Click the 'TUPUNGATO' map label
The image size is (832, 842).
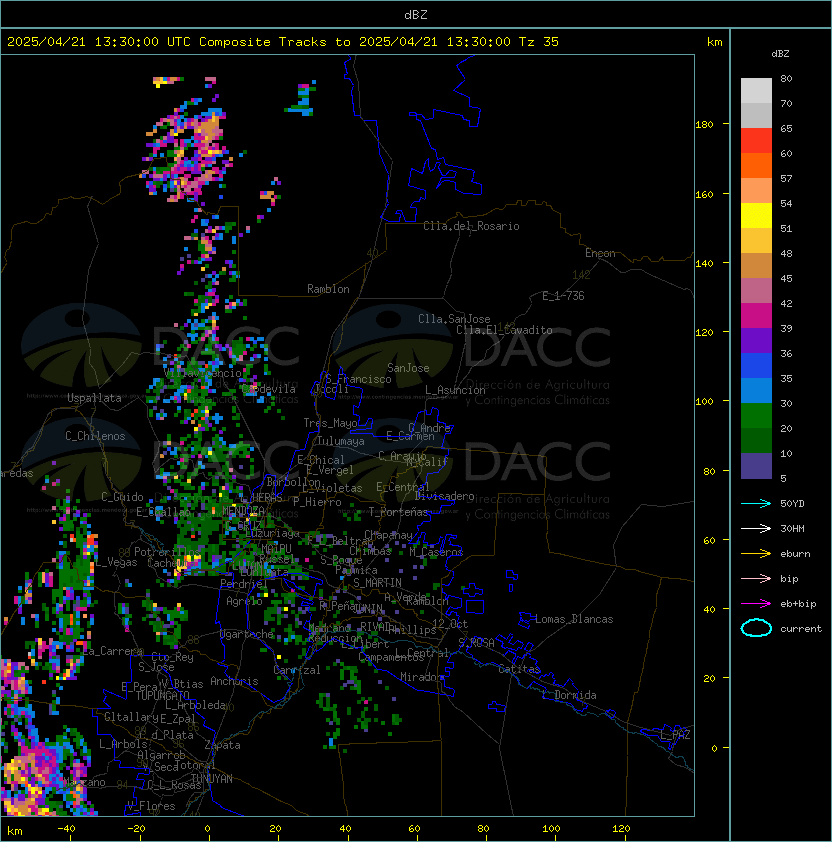click(162, 695)
